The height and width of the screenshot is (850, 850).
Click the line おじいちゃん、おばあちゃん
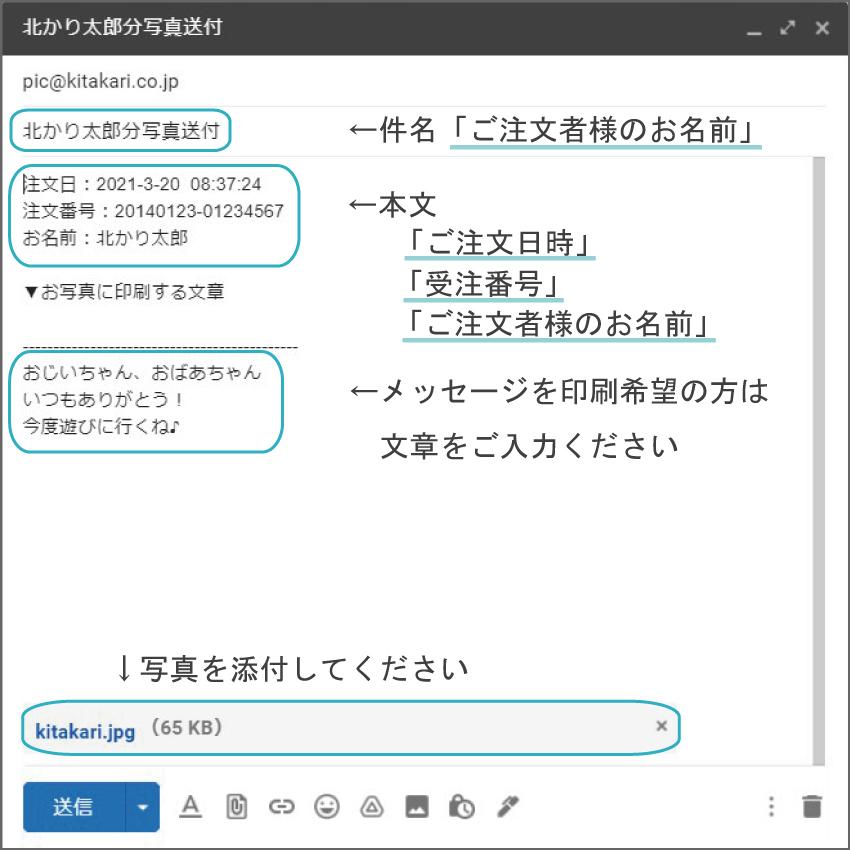coord(142,372)
